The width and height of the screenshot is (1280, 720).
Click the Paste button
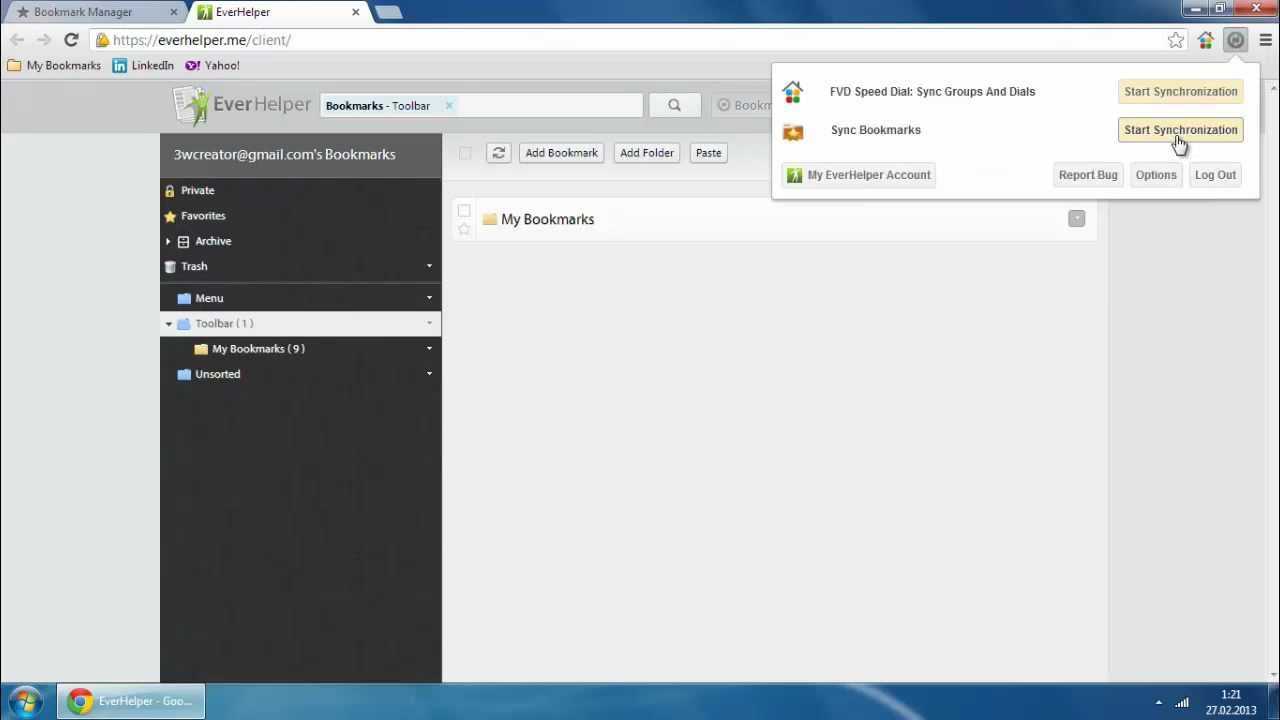click(708, 153)
